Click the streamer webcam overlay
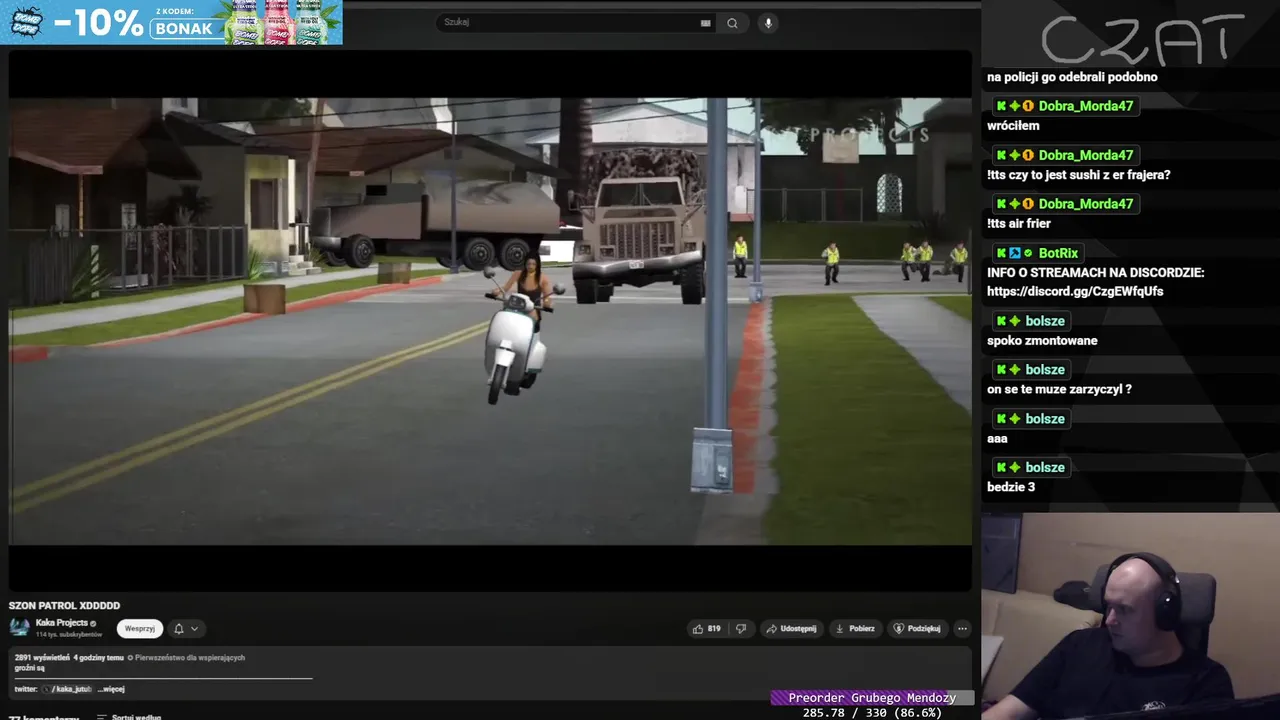 (1130, 616)
